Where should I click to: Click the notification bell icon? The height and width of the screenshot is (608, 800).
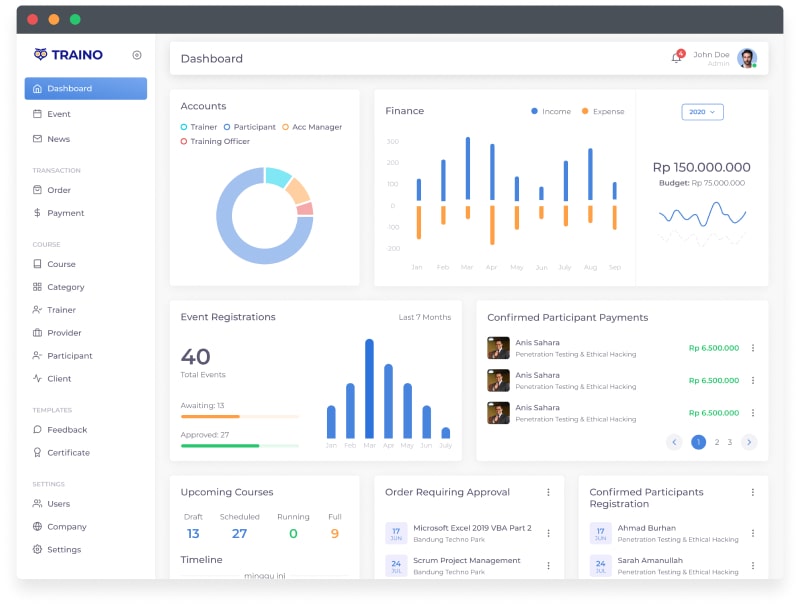[x=676, y=58]
